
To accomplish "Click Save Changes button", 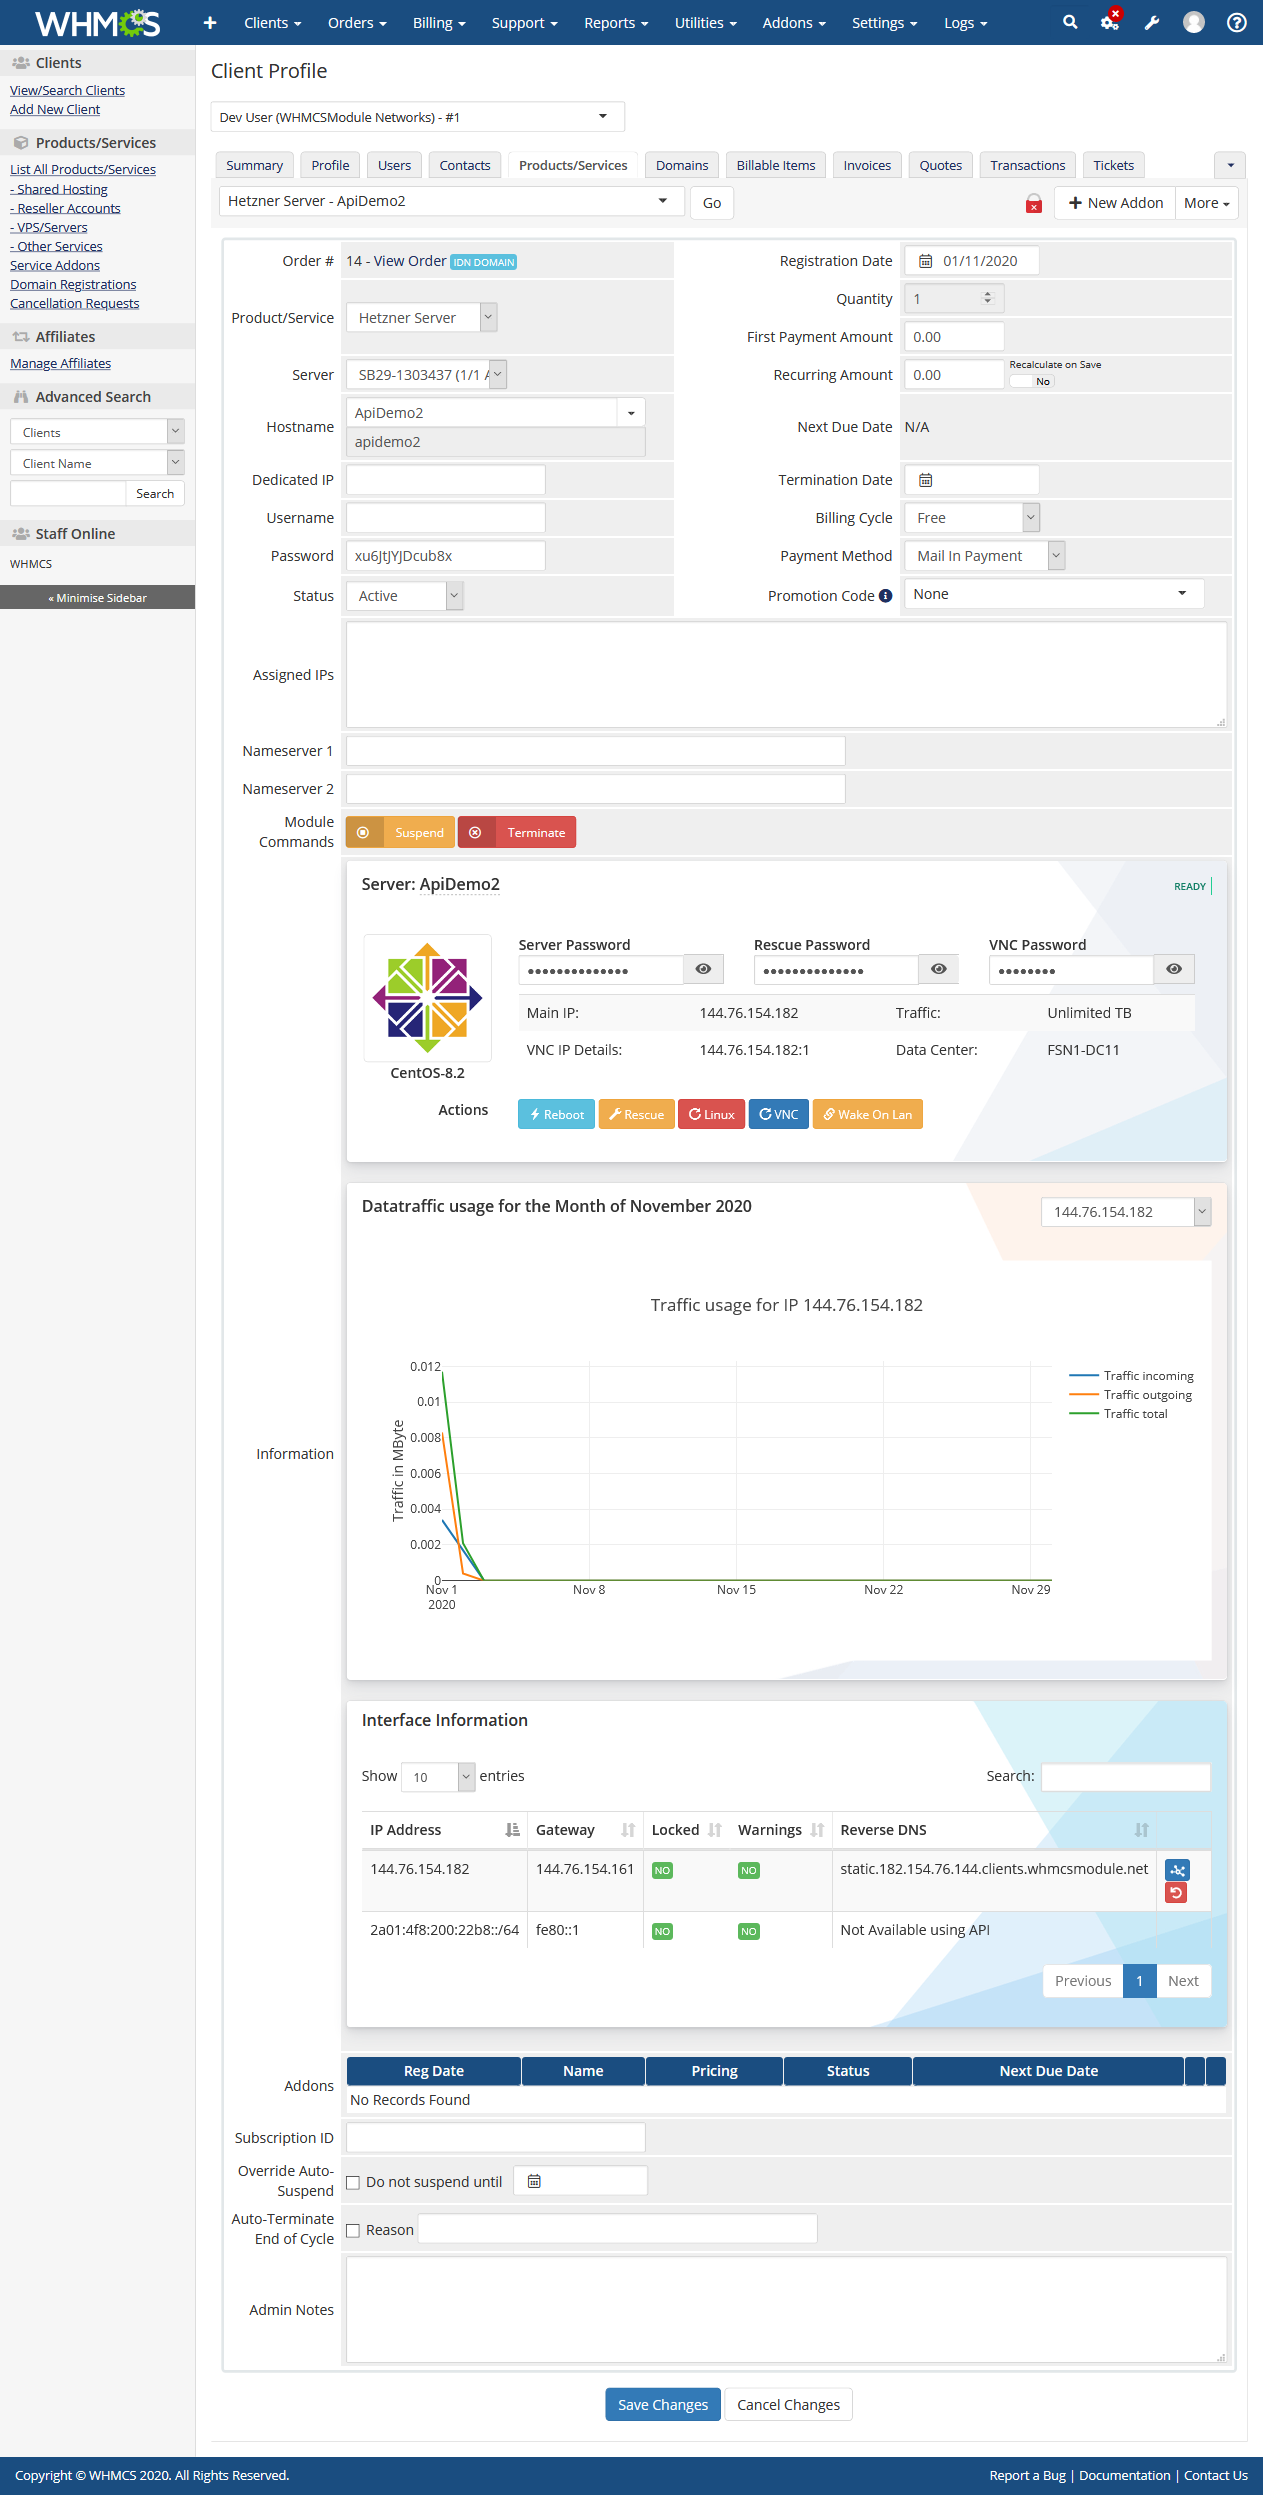I will pos(663,2405).
